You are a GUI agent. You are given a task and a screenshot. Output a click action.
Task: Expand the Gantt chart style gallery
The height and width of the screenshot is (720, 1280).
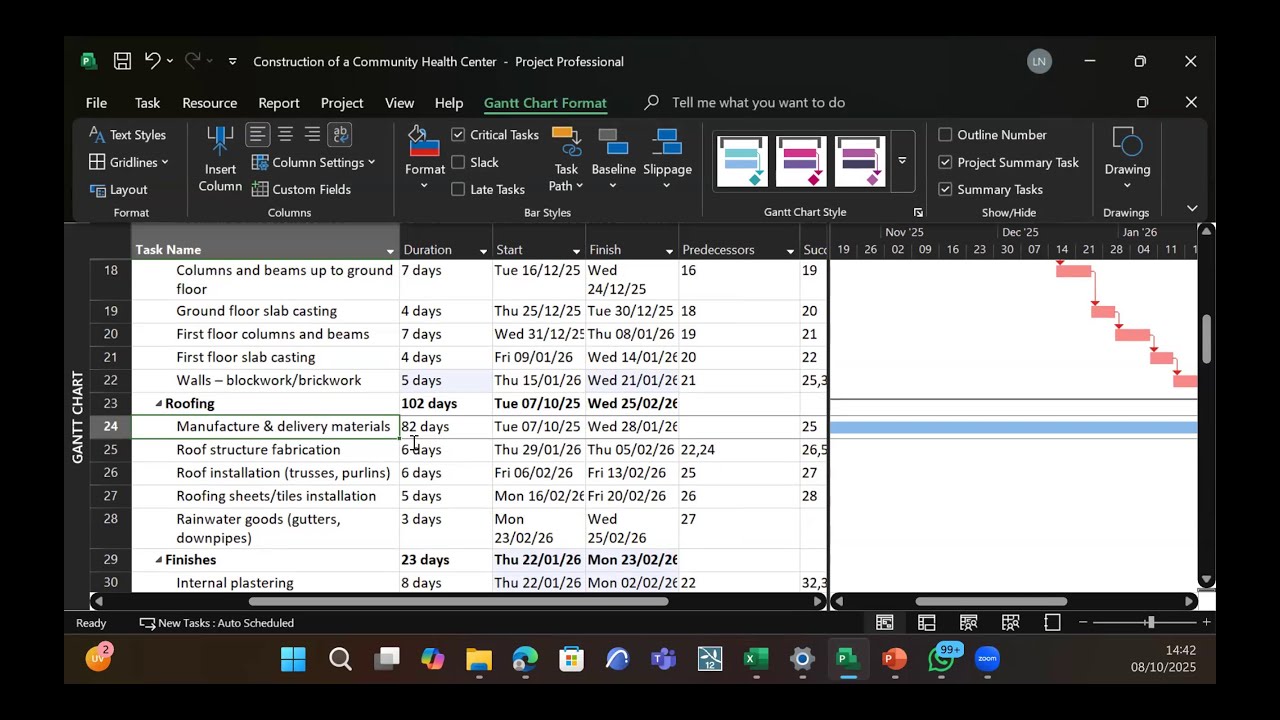[x=902, y=161]
